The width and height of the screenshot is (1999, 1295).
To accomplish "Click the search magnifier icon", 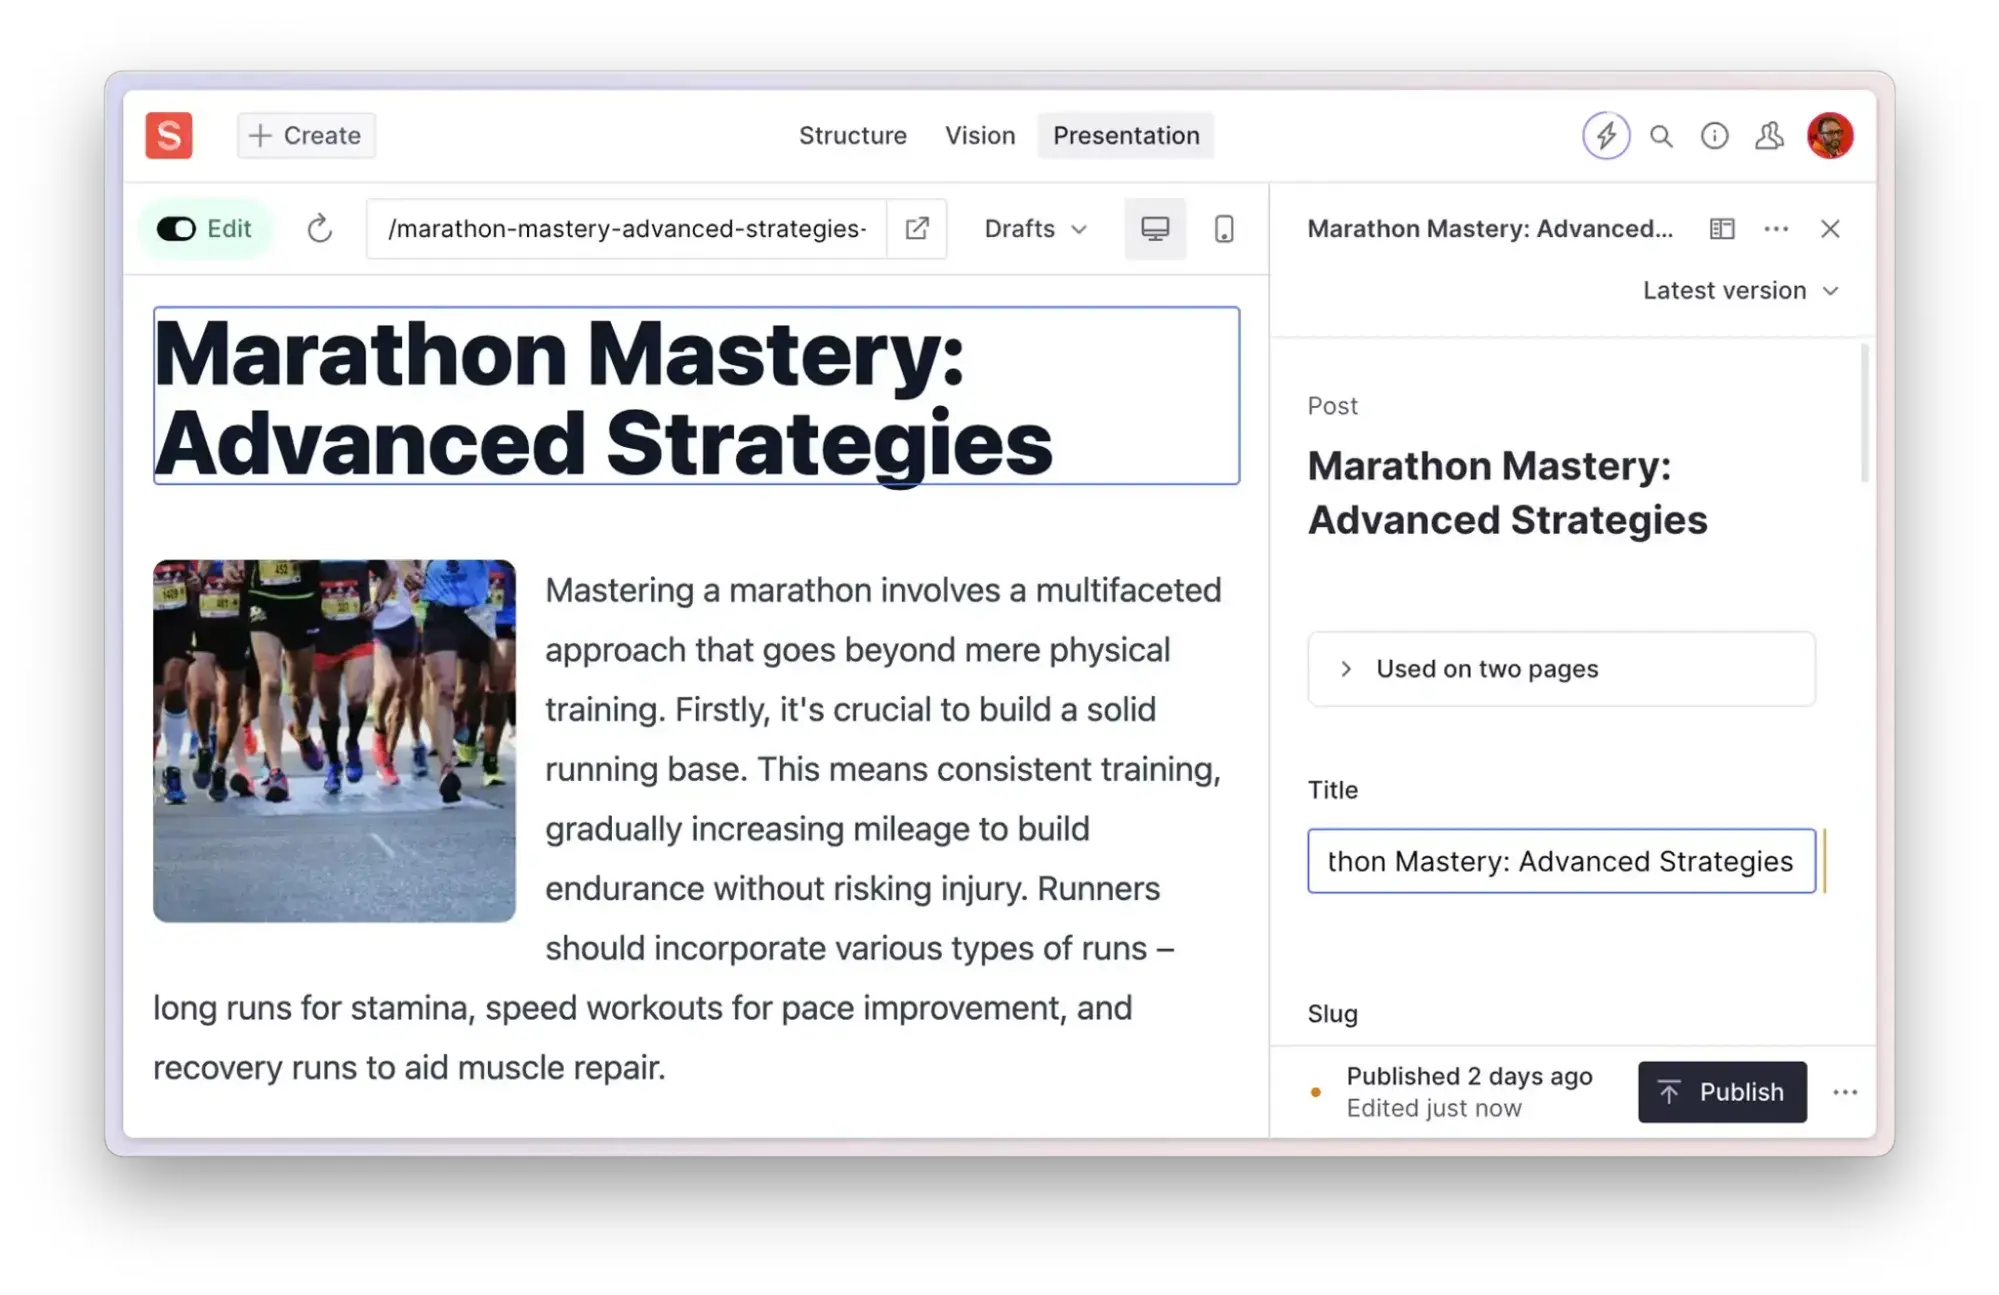I will pos(1661,136).
